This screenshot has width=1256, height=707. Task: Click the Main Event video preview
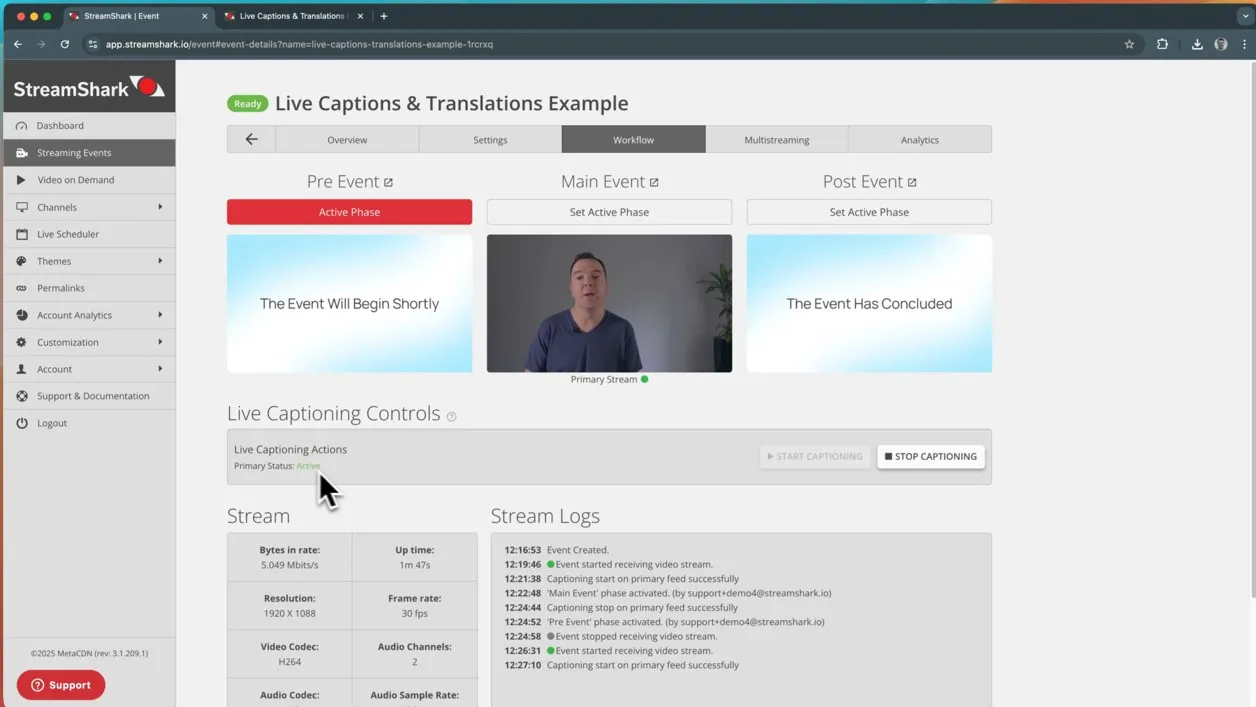[609, 303]
